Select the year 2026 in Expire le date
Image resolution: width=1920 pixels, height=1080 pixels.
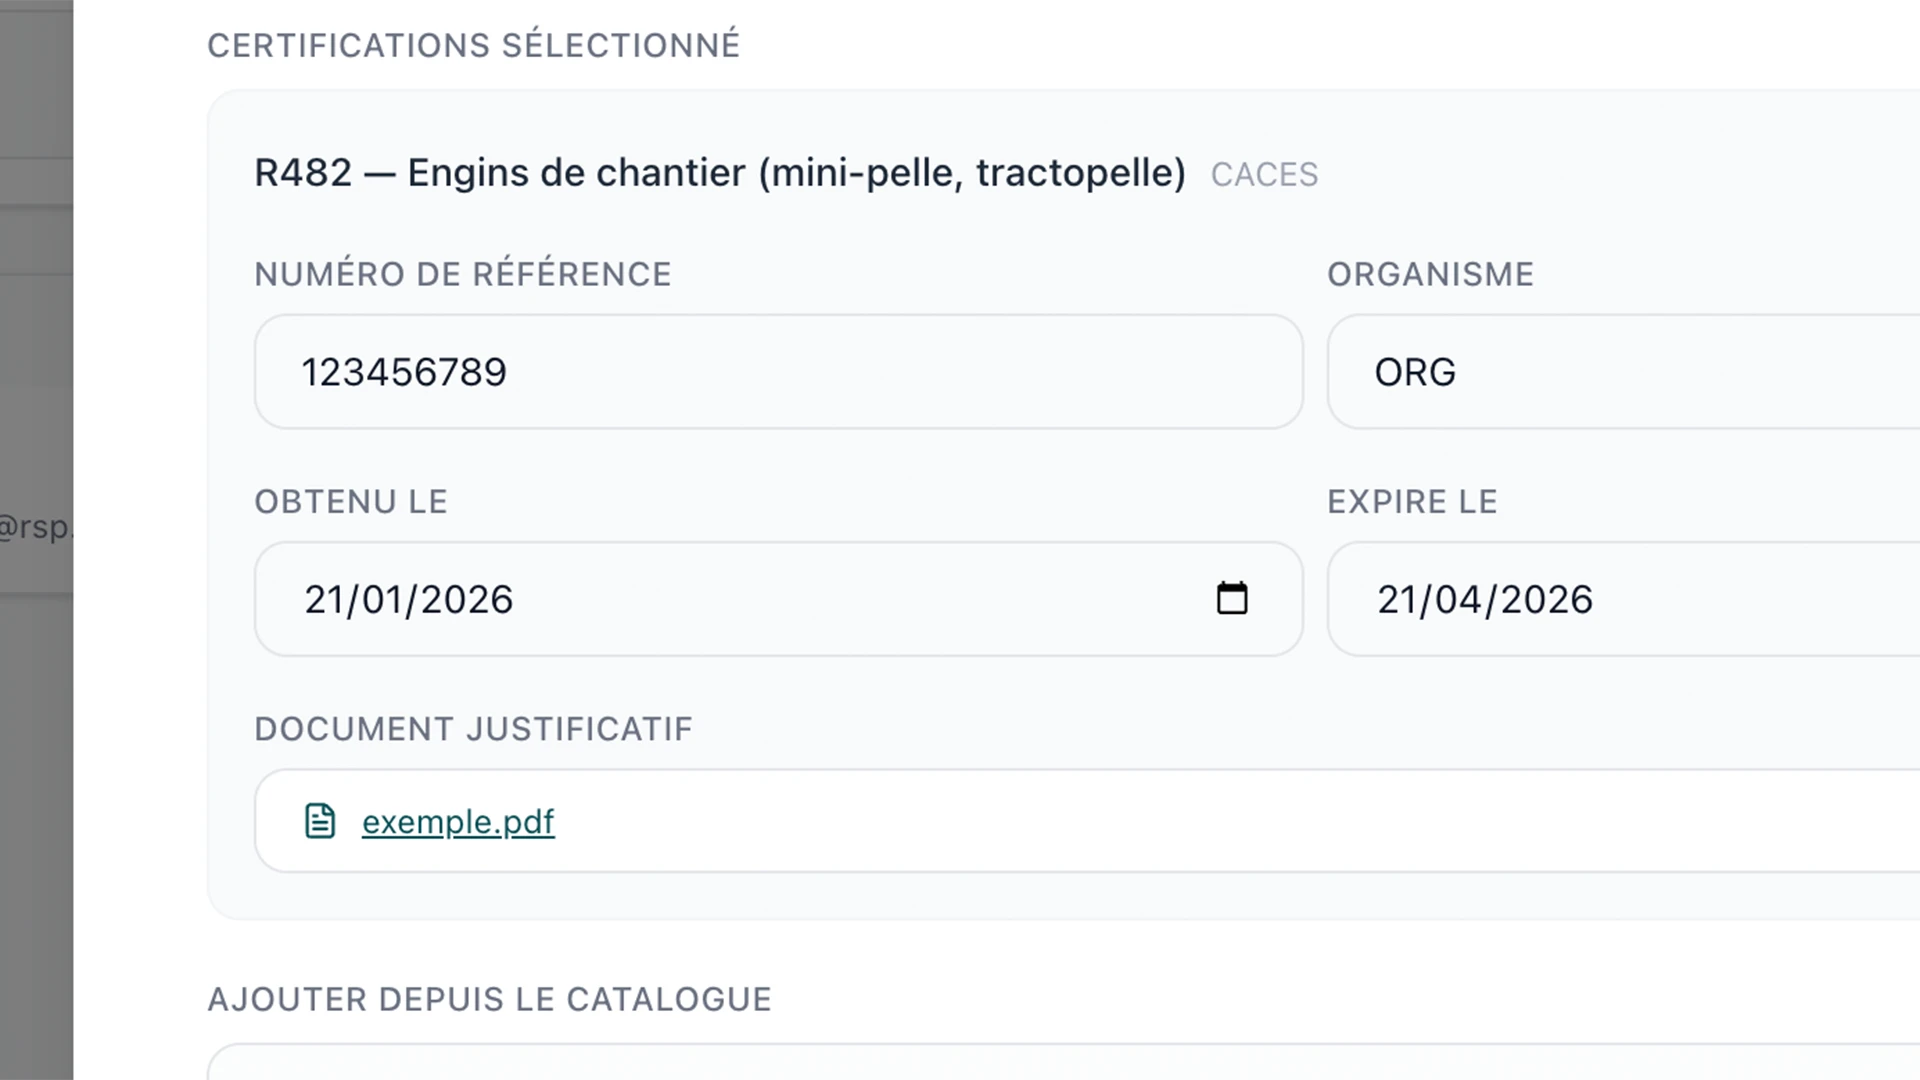pyautogui.click(x=1545, y=600)
